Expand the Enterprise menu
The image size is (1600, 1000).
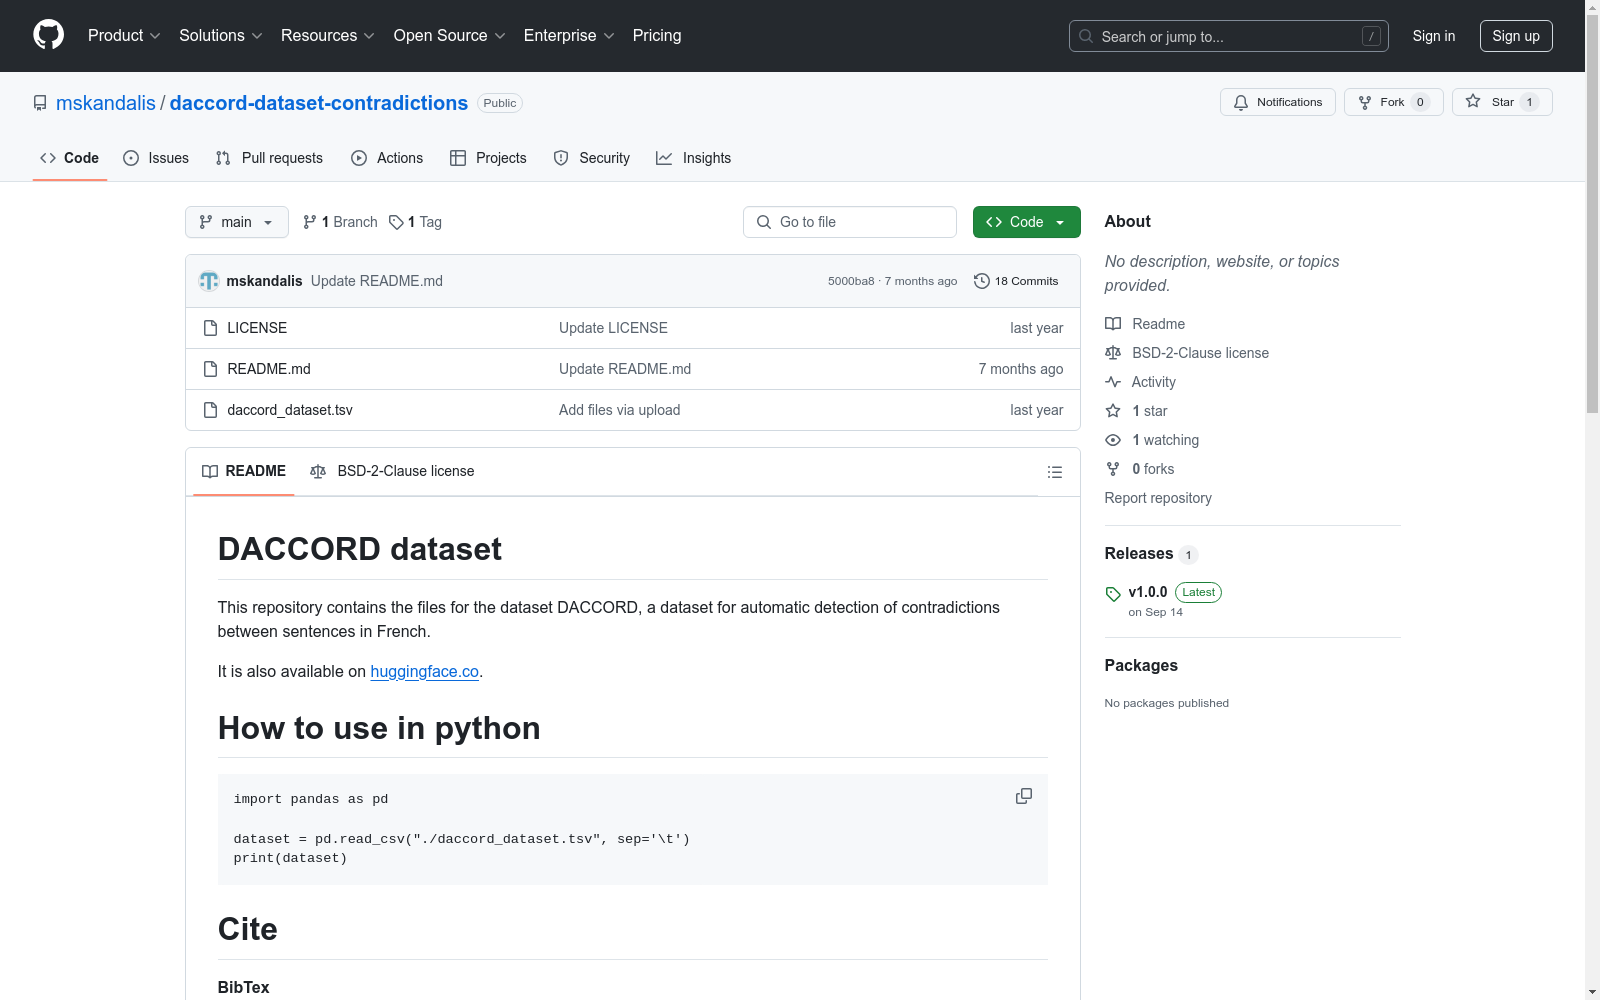point(569,35)
